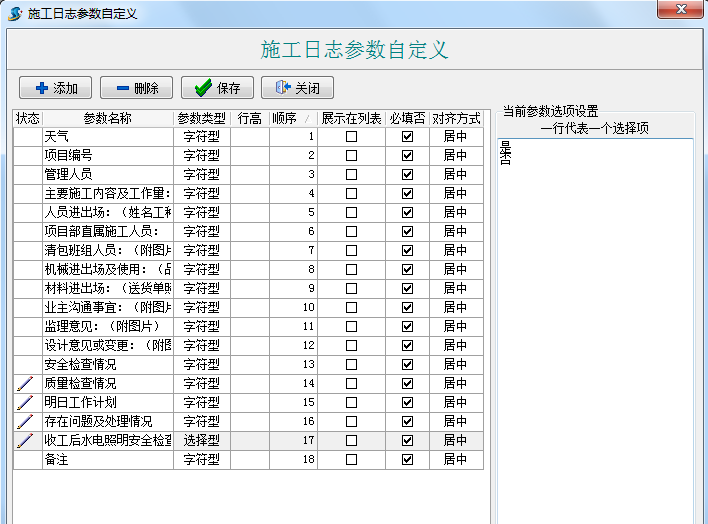Click the pencil icon beside 明日工作计划
This screenshot has height=524, width=708.
(26, 402)
